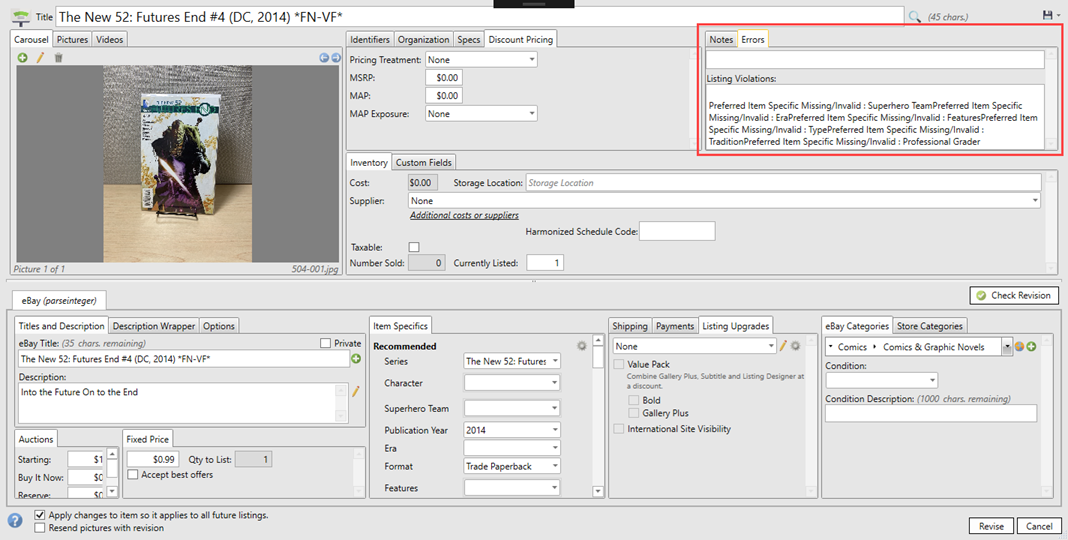Open the eBay category path dropdown arrow
Screen dimensions: 1068x540
point(1007,347)
